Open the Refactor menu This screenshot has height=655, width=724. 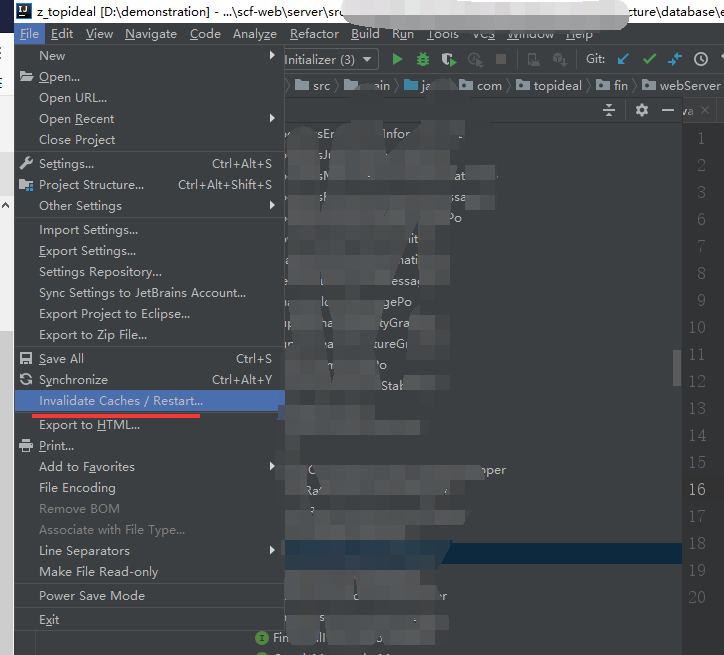[x=314, y=34]
